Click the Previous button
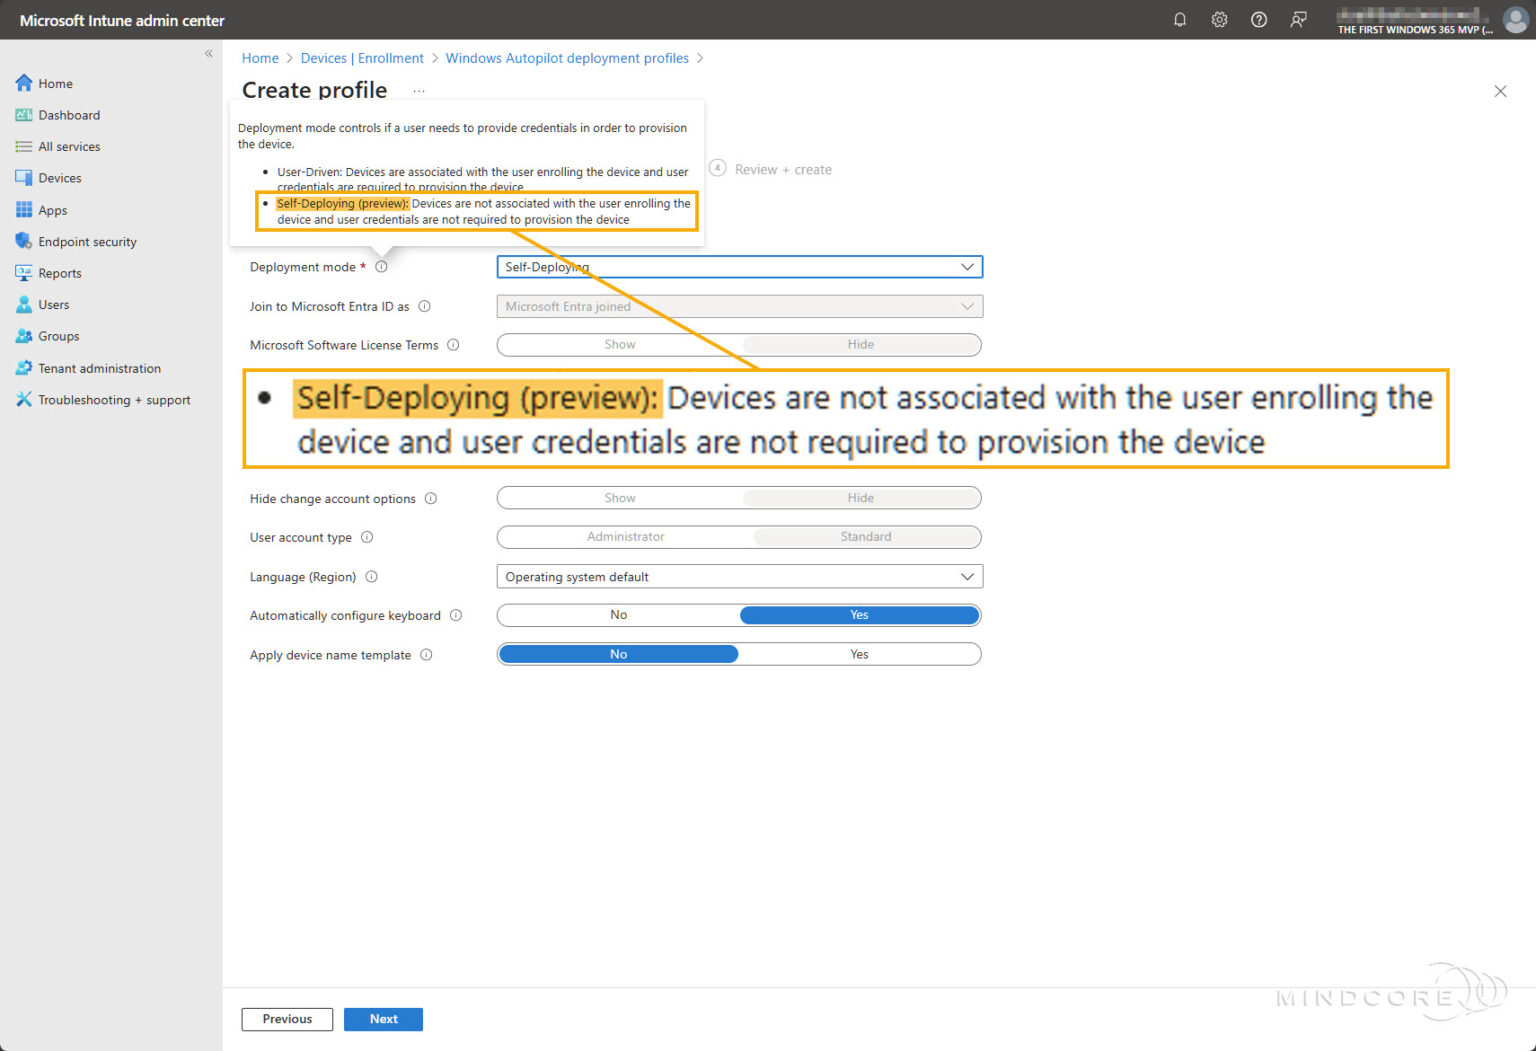Viewport: 1536px width, 1051px height. [x=287, y=1019]
